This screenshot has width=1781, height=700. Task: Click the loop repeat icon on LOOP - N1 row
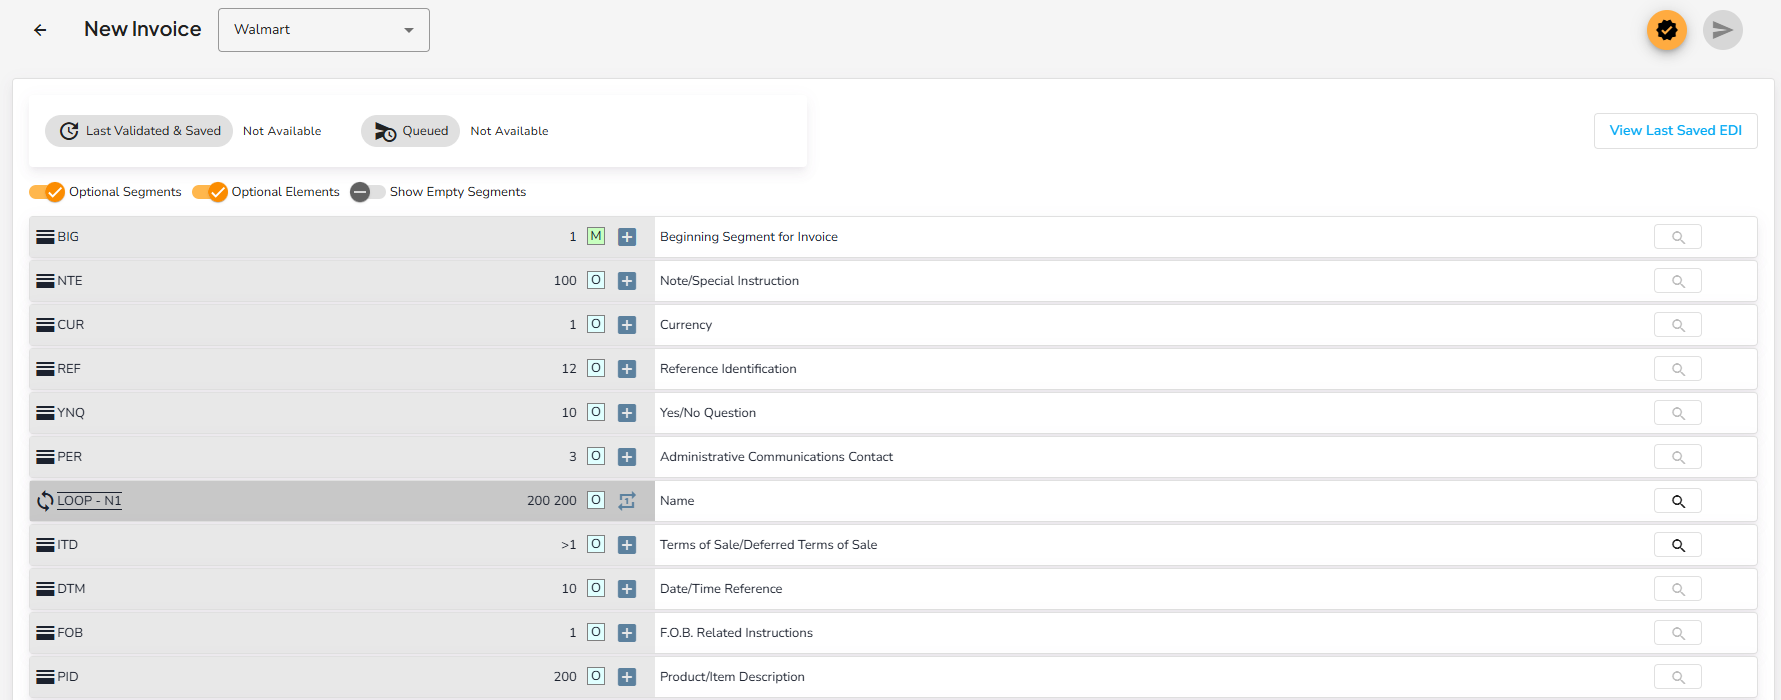click(627, 501)
